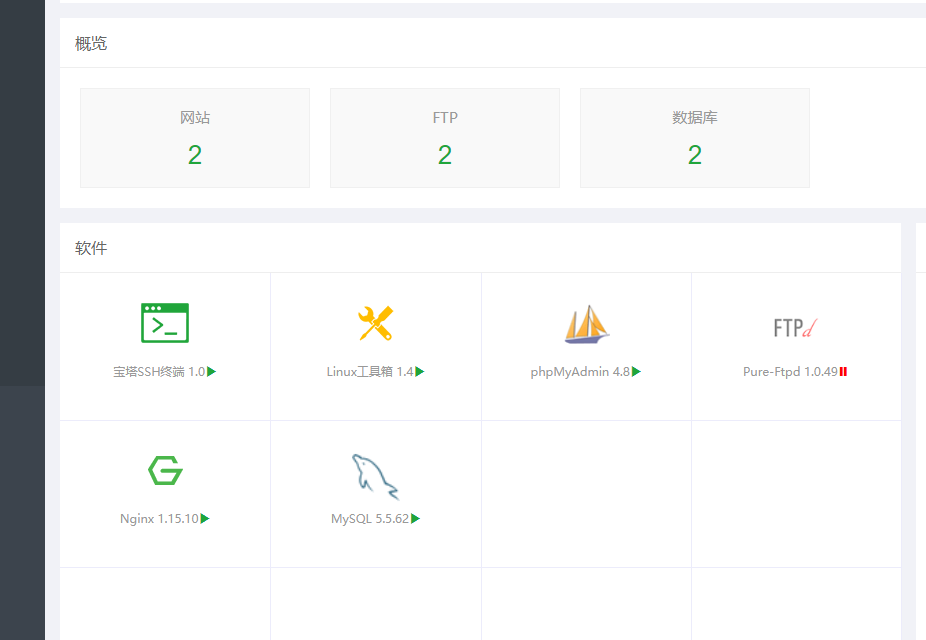Click the Nginx 1.15.10 label

point(159,519)
